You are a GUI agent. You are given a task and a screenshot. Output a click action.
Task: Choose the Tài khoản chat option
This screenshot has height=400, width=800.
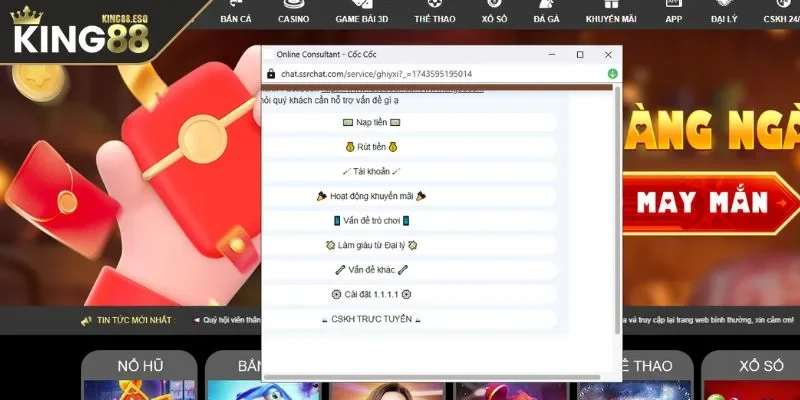pos(371,171)
